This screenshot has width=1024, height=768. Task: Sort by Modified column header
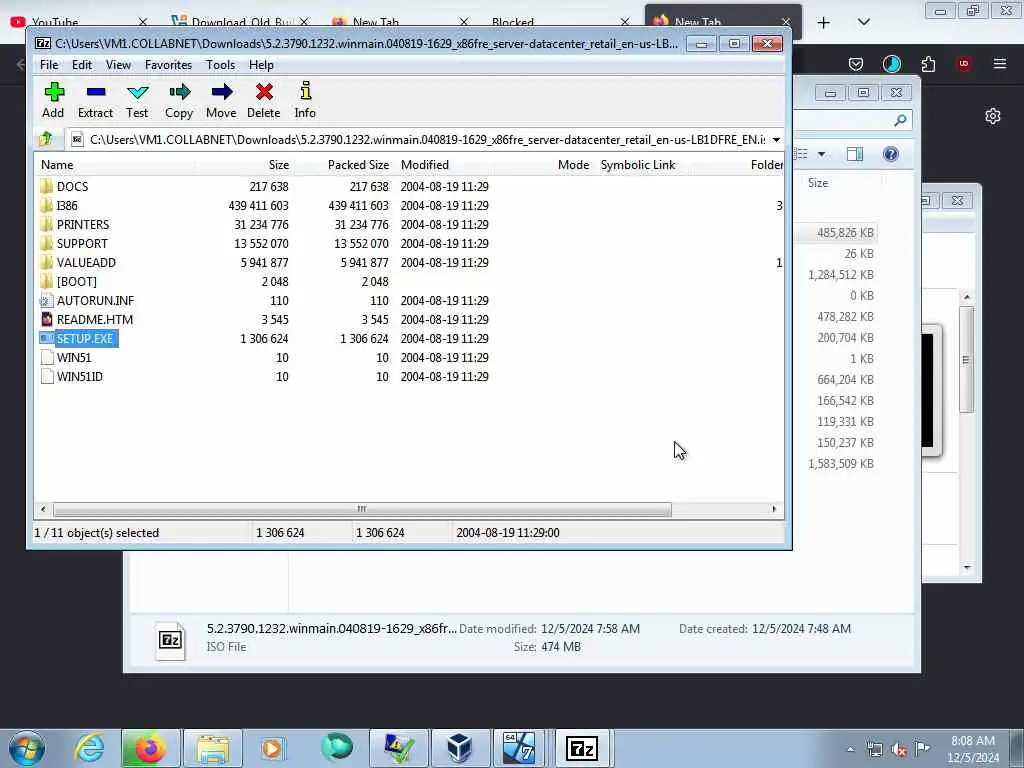[424, 165]
